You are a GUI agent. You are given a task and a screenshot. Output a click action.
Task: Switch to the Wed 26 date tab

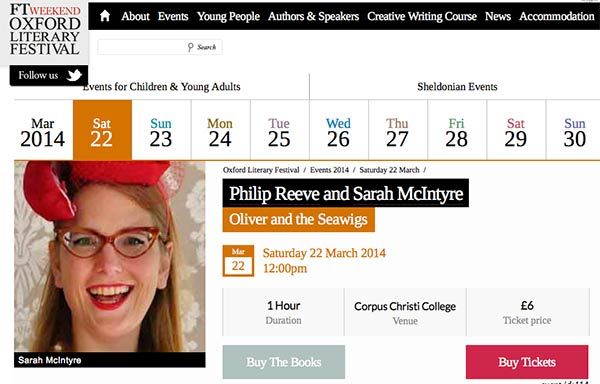click(x=339, y=130)
